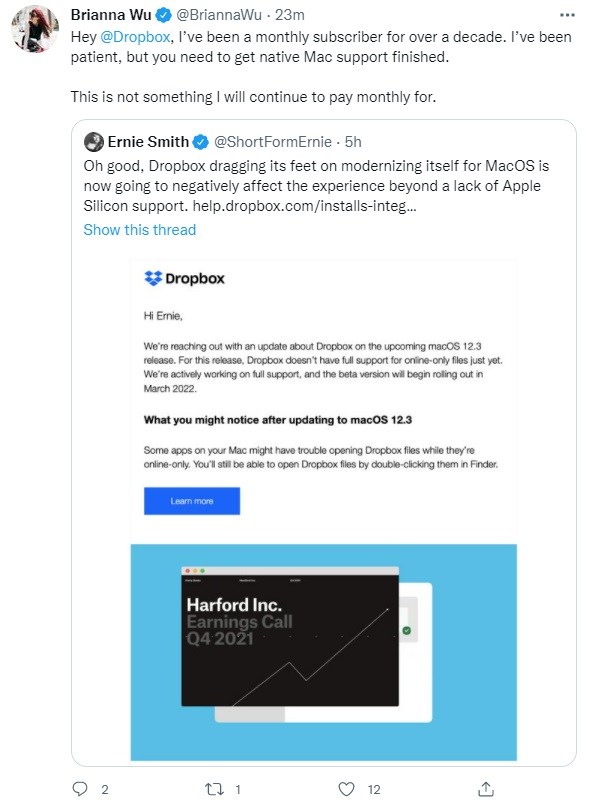Click Ernie Smith's verified badge

pyautogui.click(x=200, y=142)
